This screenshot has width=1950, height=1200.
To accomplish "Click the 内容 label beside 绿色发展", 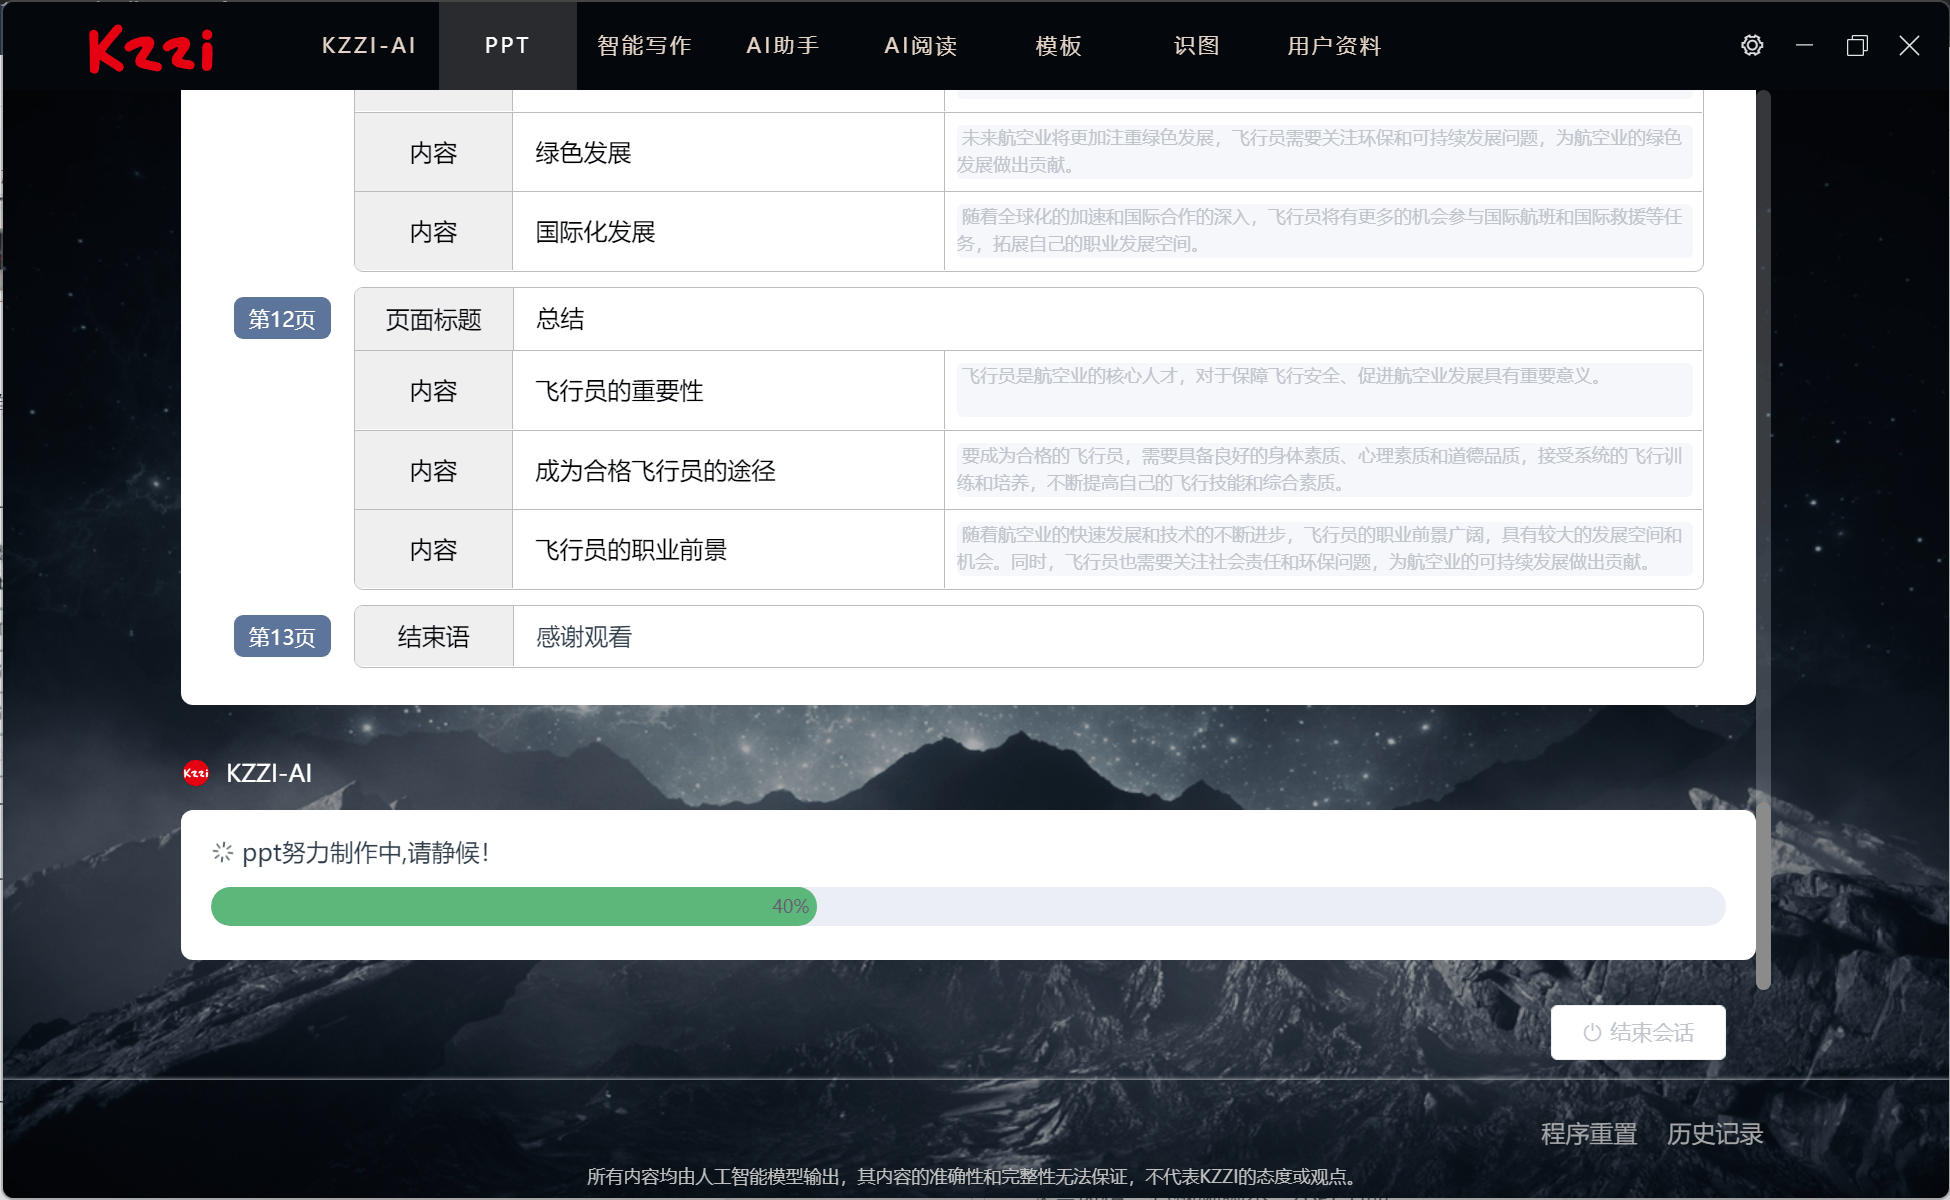I will 434,152.
